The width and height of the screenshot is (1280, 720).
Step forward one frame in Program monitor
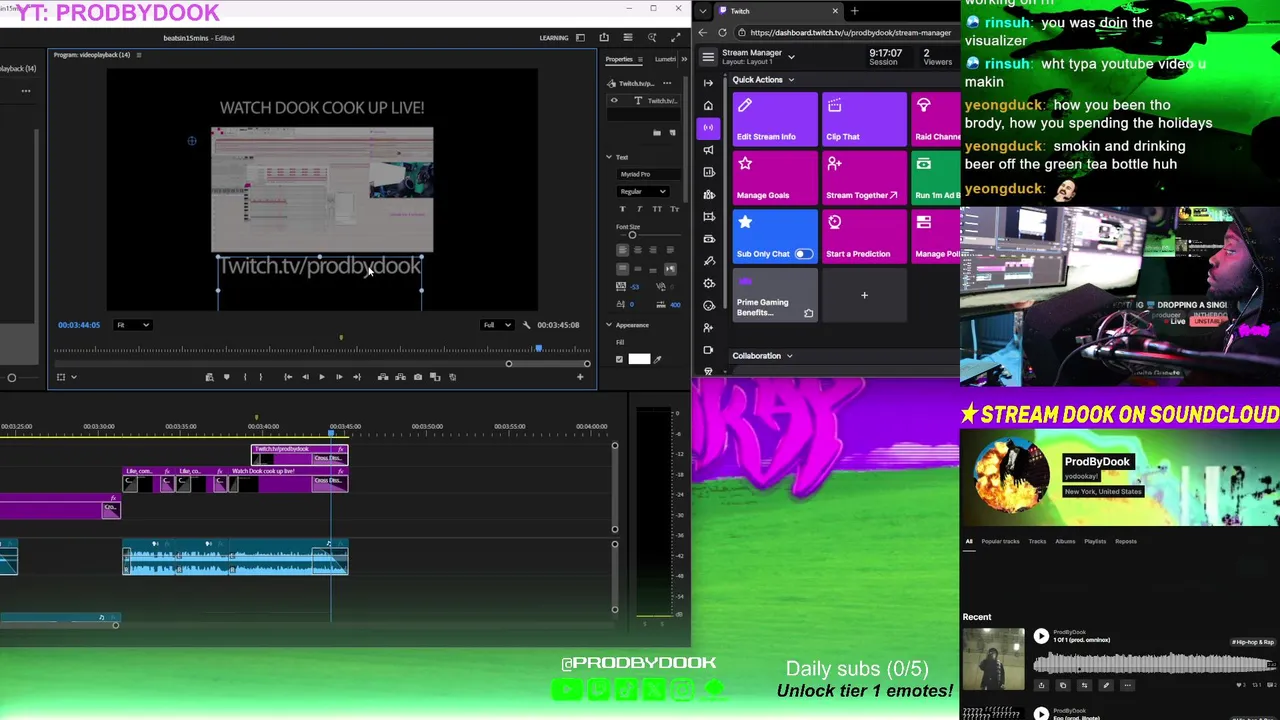click(x=339, y=377)
